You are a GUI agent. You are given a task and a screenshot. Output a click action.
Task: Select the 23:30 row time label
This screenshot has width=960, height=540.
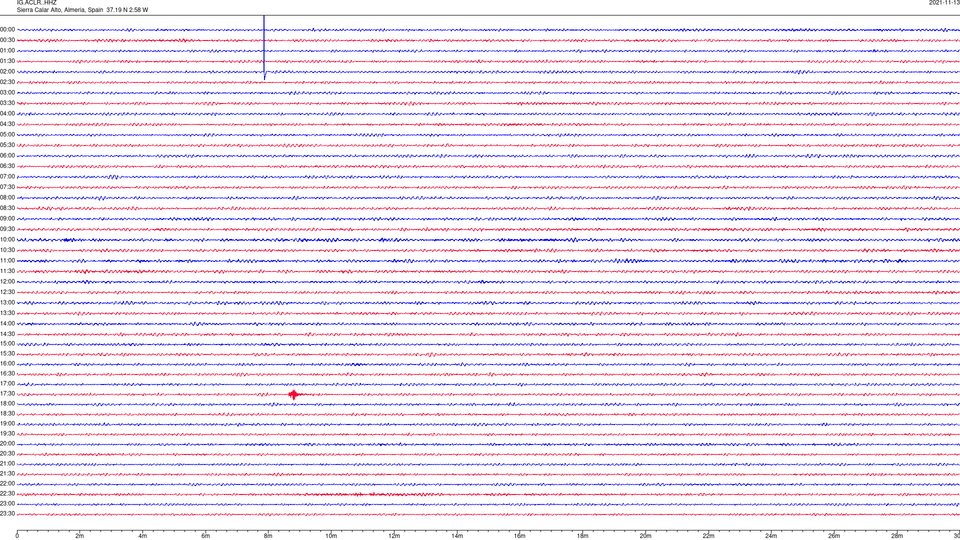click(x=7, y=513)
